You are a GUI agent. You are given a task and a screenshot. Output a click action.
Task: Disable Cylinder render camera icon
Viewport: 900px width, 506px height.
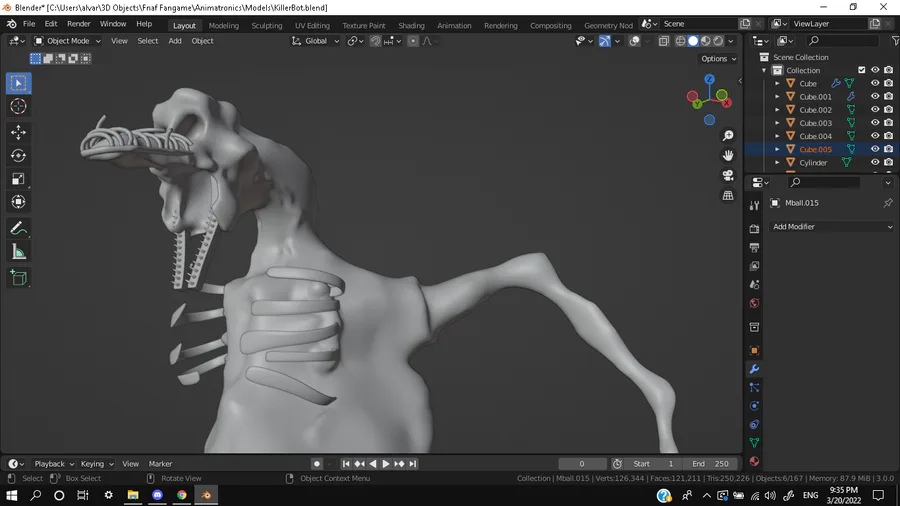[x=889, y=162]
